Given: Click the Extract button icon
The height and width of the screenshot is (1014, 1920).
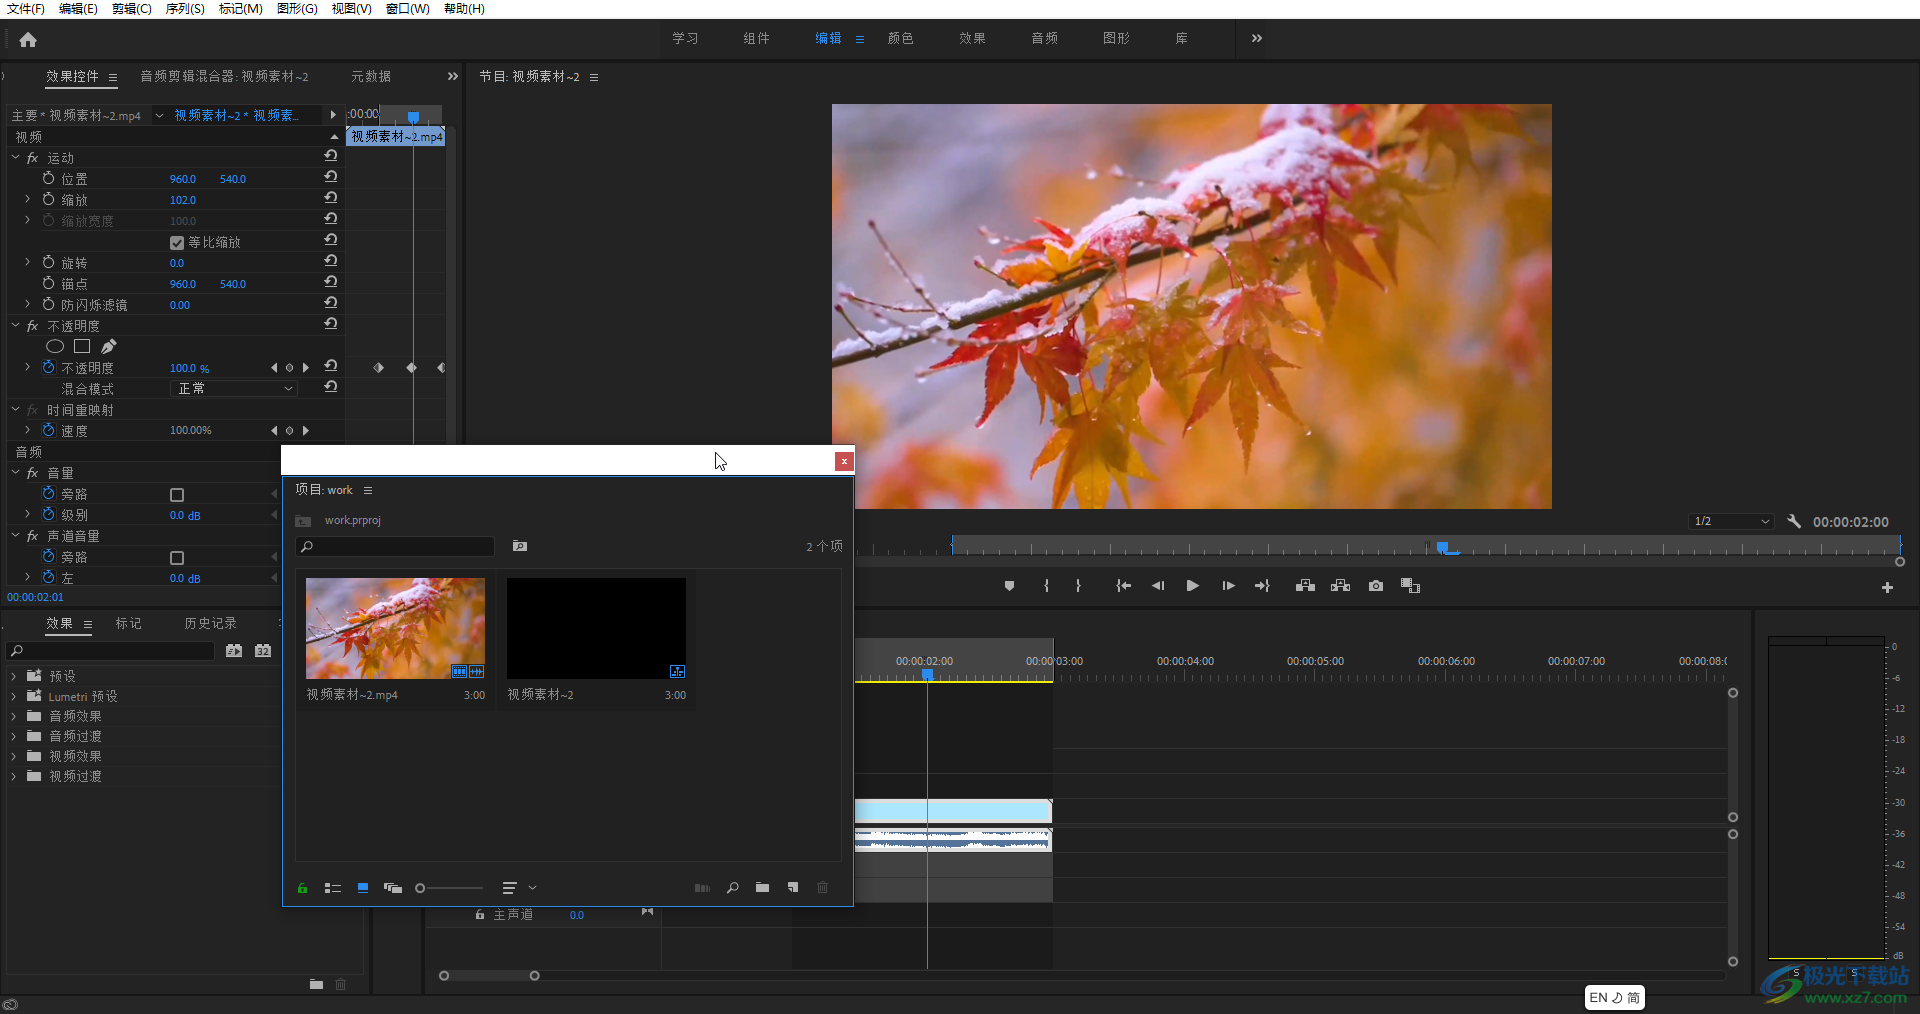Looking at the screenshot, I should point(1340,586).
